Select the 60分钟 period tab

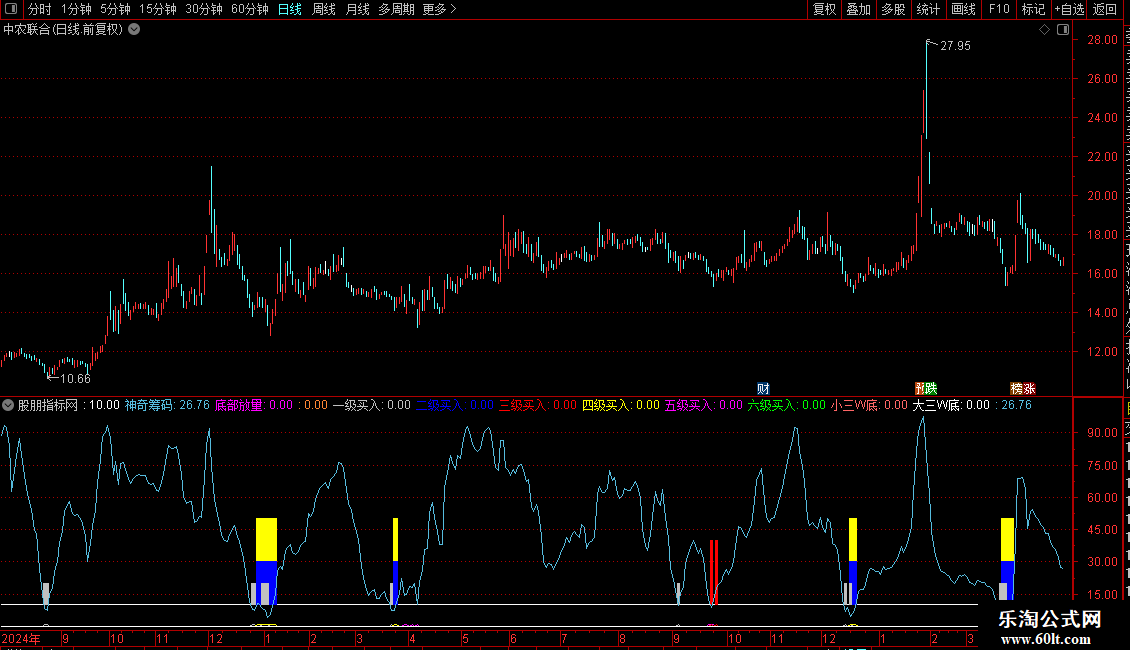(x=250, y=9)
